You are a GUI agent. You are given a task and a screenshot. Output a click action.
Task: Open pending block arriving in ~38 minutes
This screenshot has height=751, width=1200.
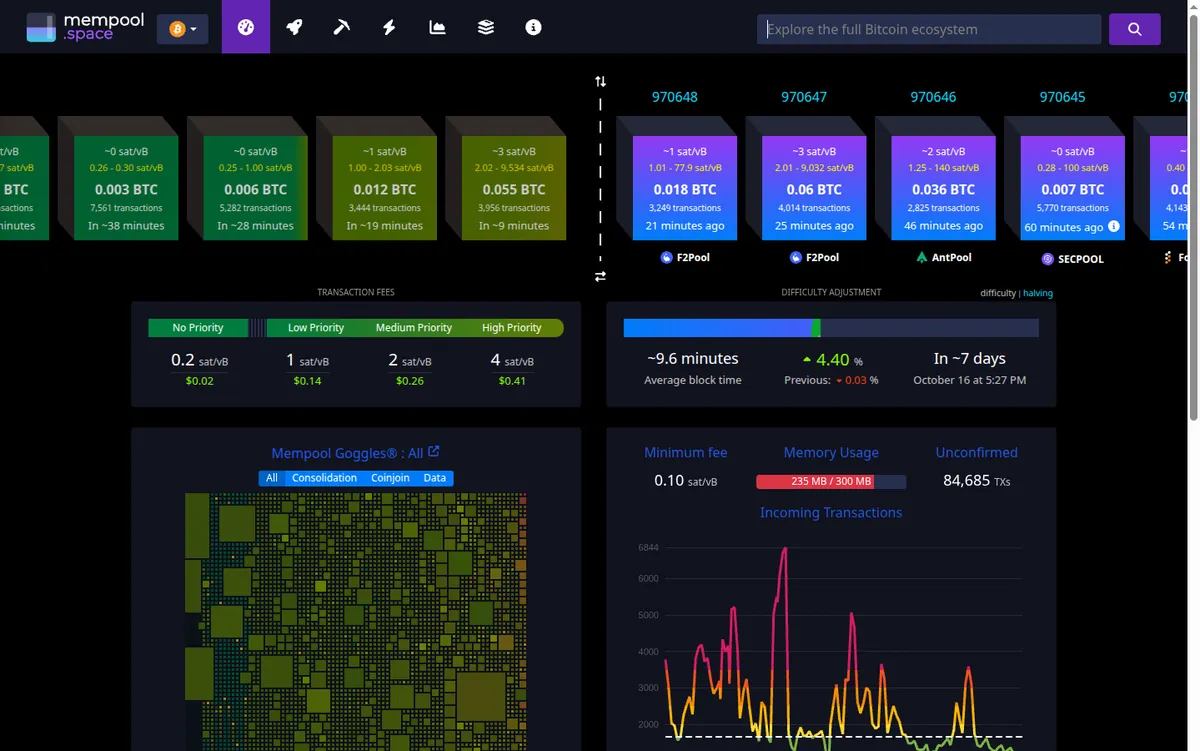126,188
